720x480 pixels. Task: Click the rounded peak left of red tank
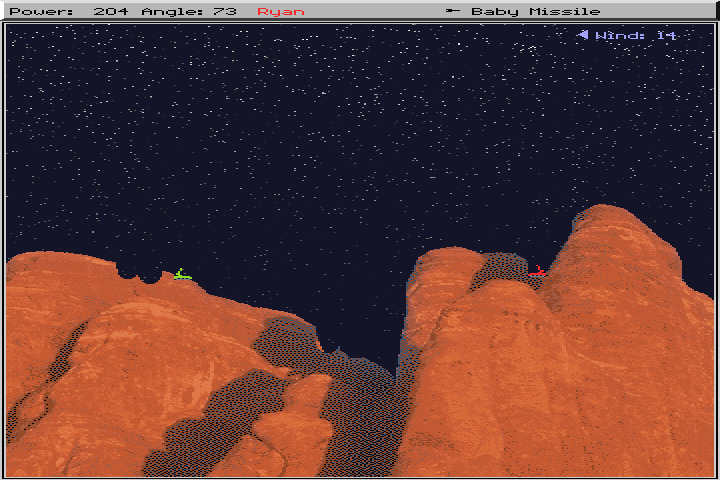pos(448,254)
